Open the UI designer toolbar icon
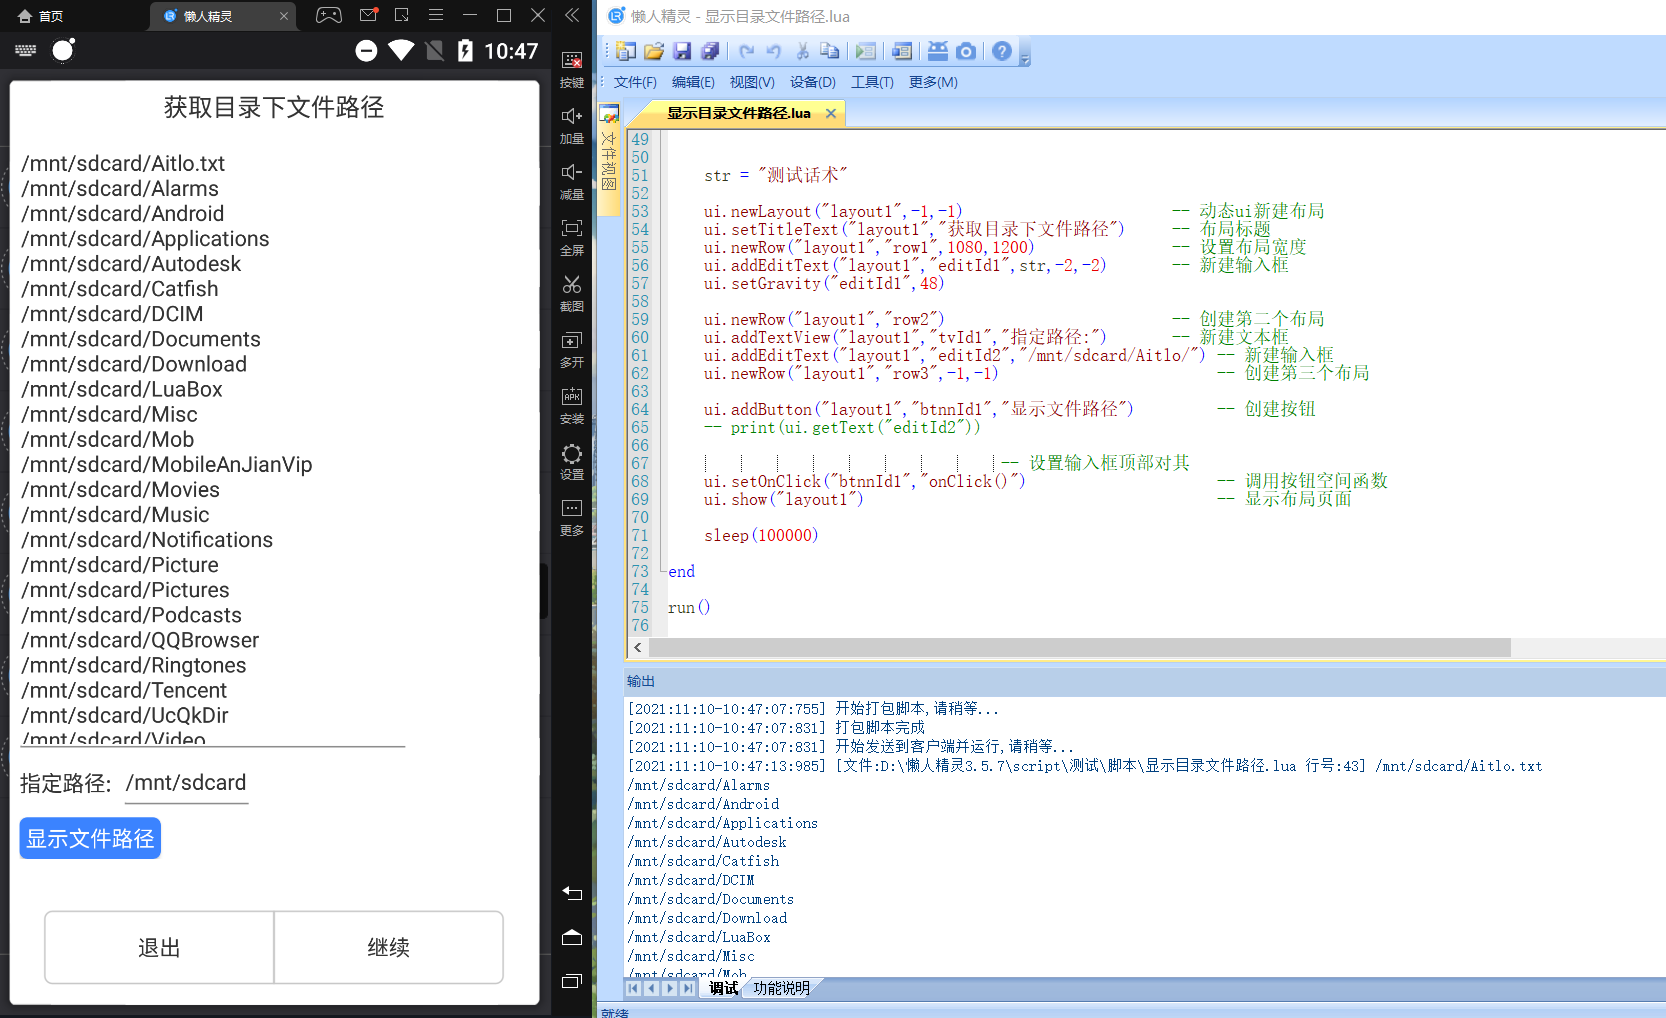1666x1018 pixels. [902, 51]
